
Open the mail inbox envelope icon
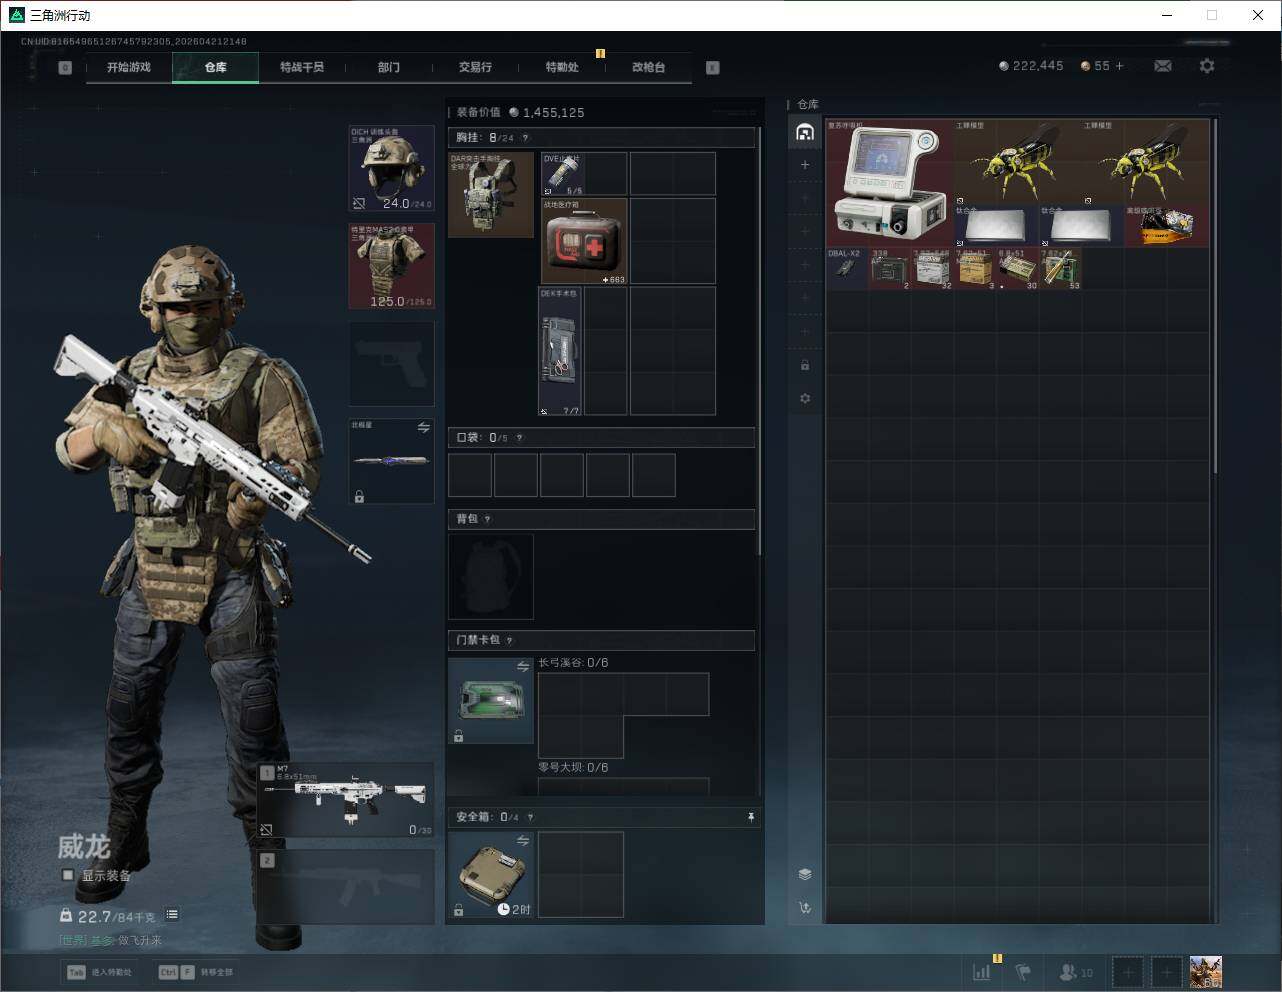(x=1163, y=66)
